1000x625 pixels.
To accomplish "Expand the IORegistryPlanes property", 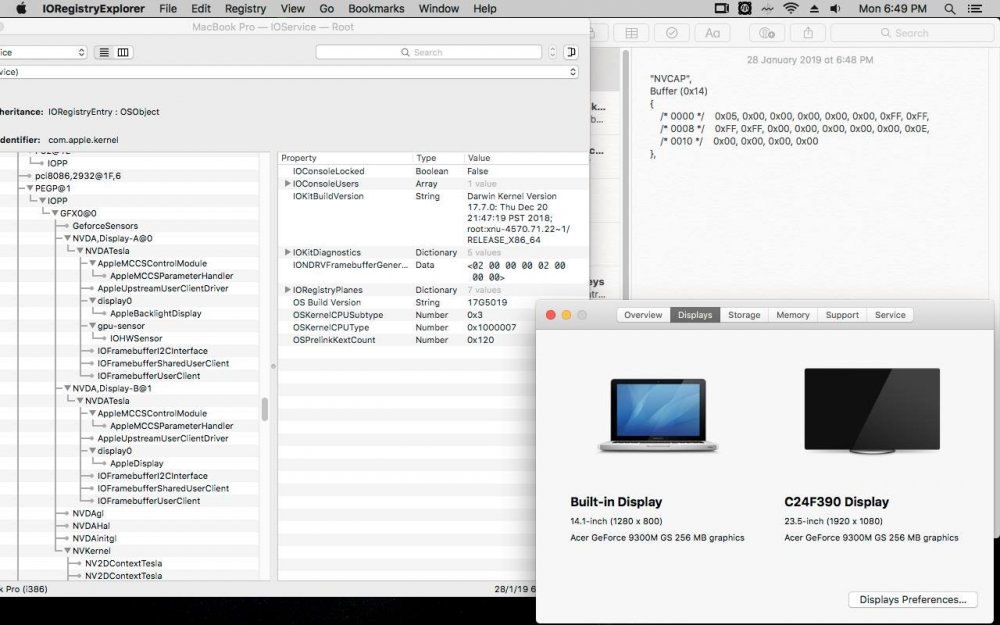I will (288, 290).
